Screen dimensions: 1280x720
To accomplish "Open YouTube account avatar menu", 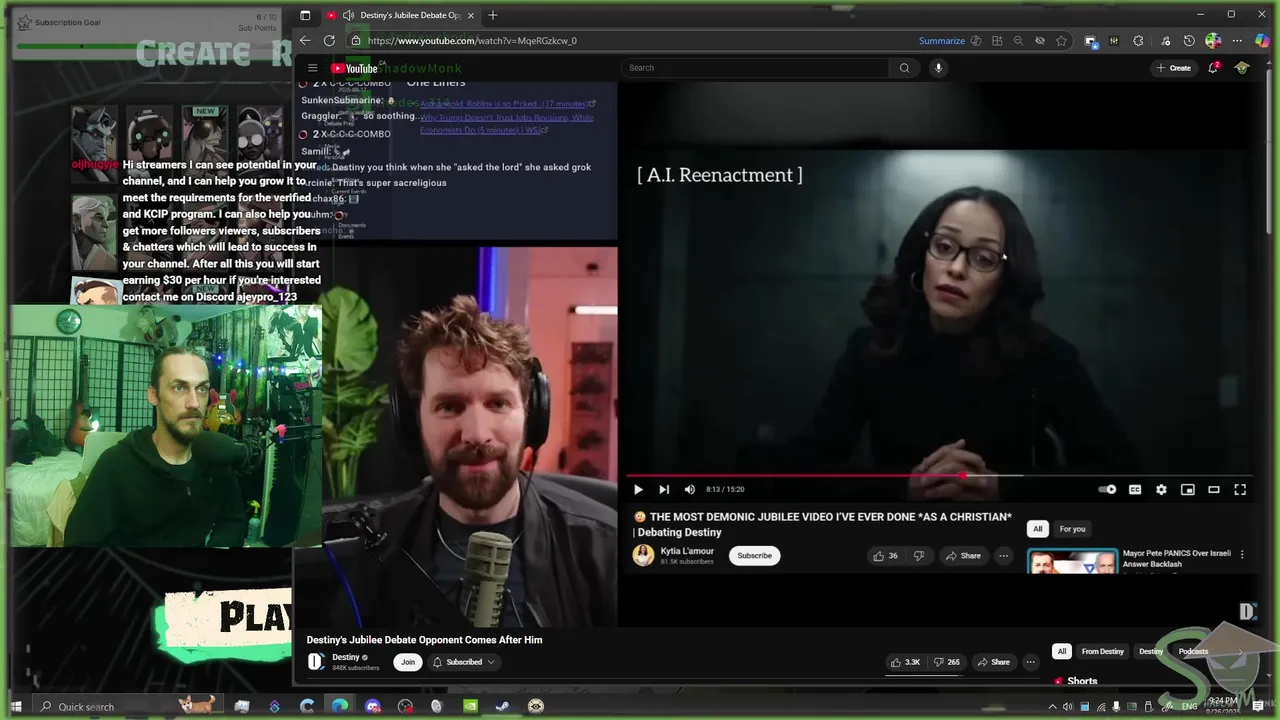I will coord(1242,68).
